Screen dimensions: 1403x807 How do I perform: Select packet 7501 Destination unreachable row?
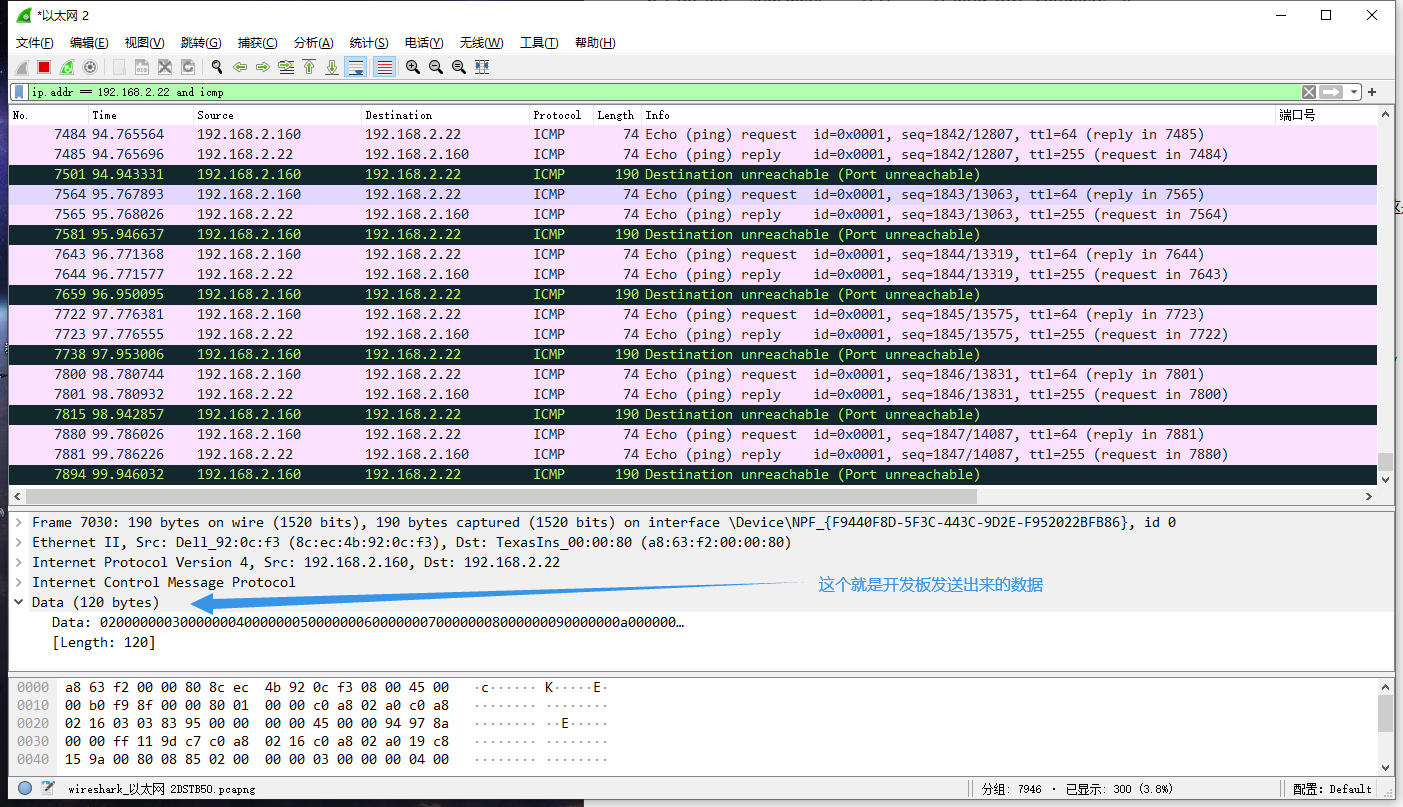(x=692, y=174)
